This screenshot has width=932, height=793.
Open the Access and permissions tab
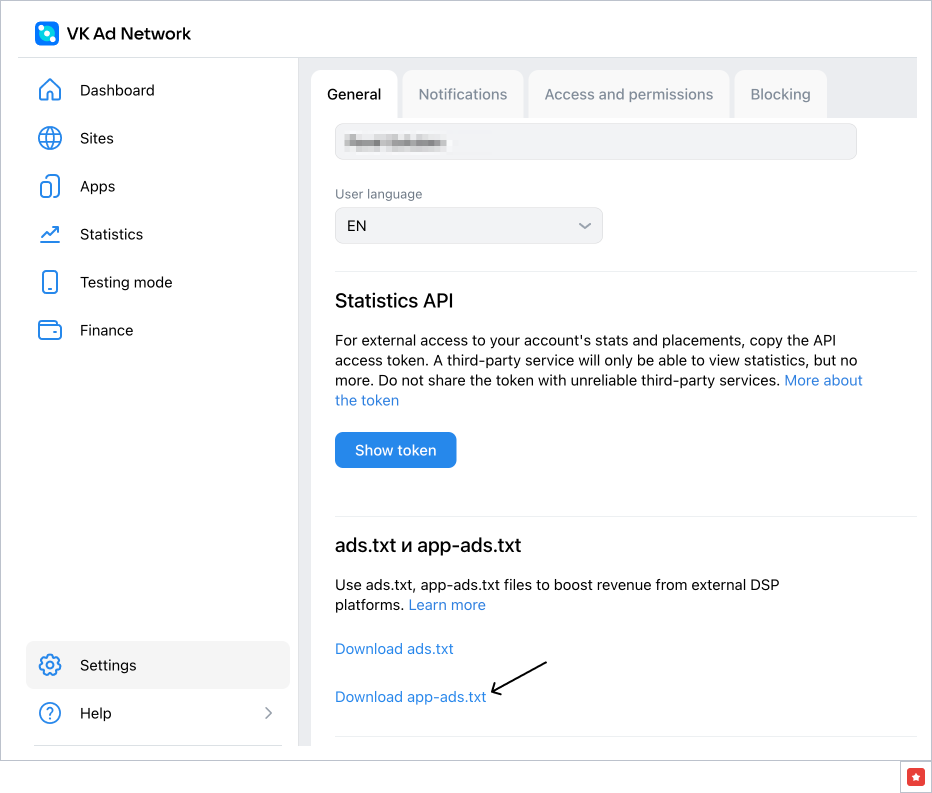click(x=628, y=95)
